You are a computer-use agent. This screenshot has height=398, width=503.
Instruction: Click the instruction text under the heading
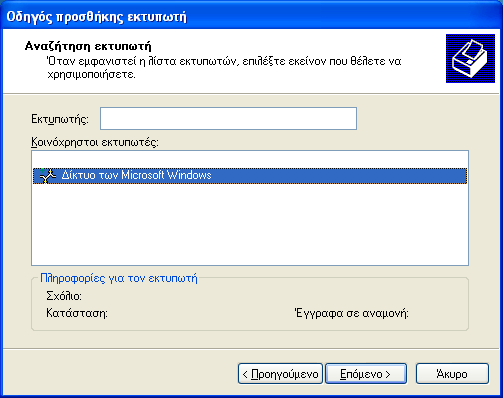coord(224,68)
